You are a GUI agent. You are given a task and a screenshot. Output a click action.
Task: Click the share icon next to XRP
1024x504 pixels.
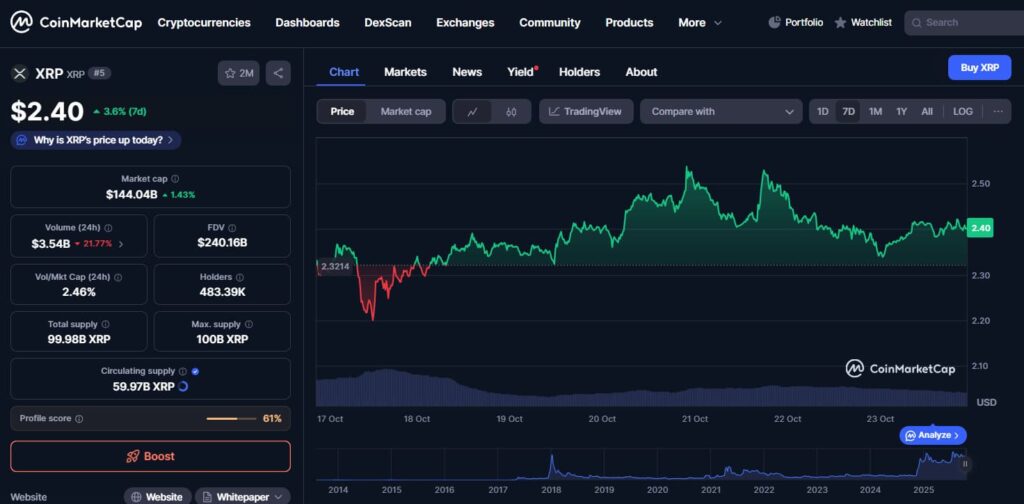(278, 73)
